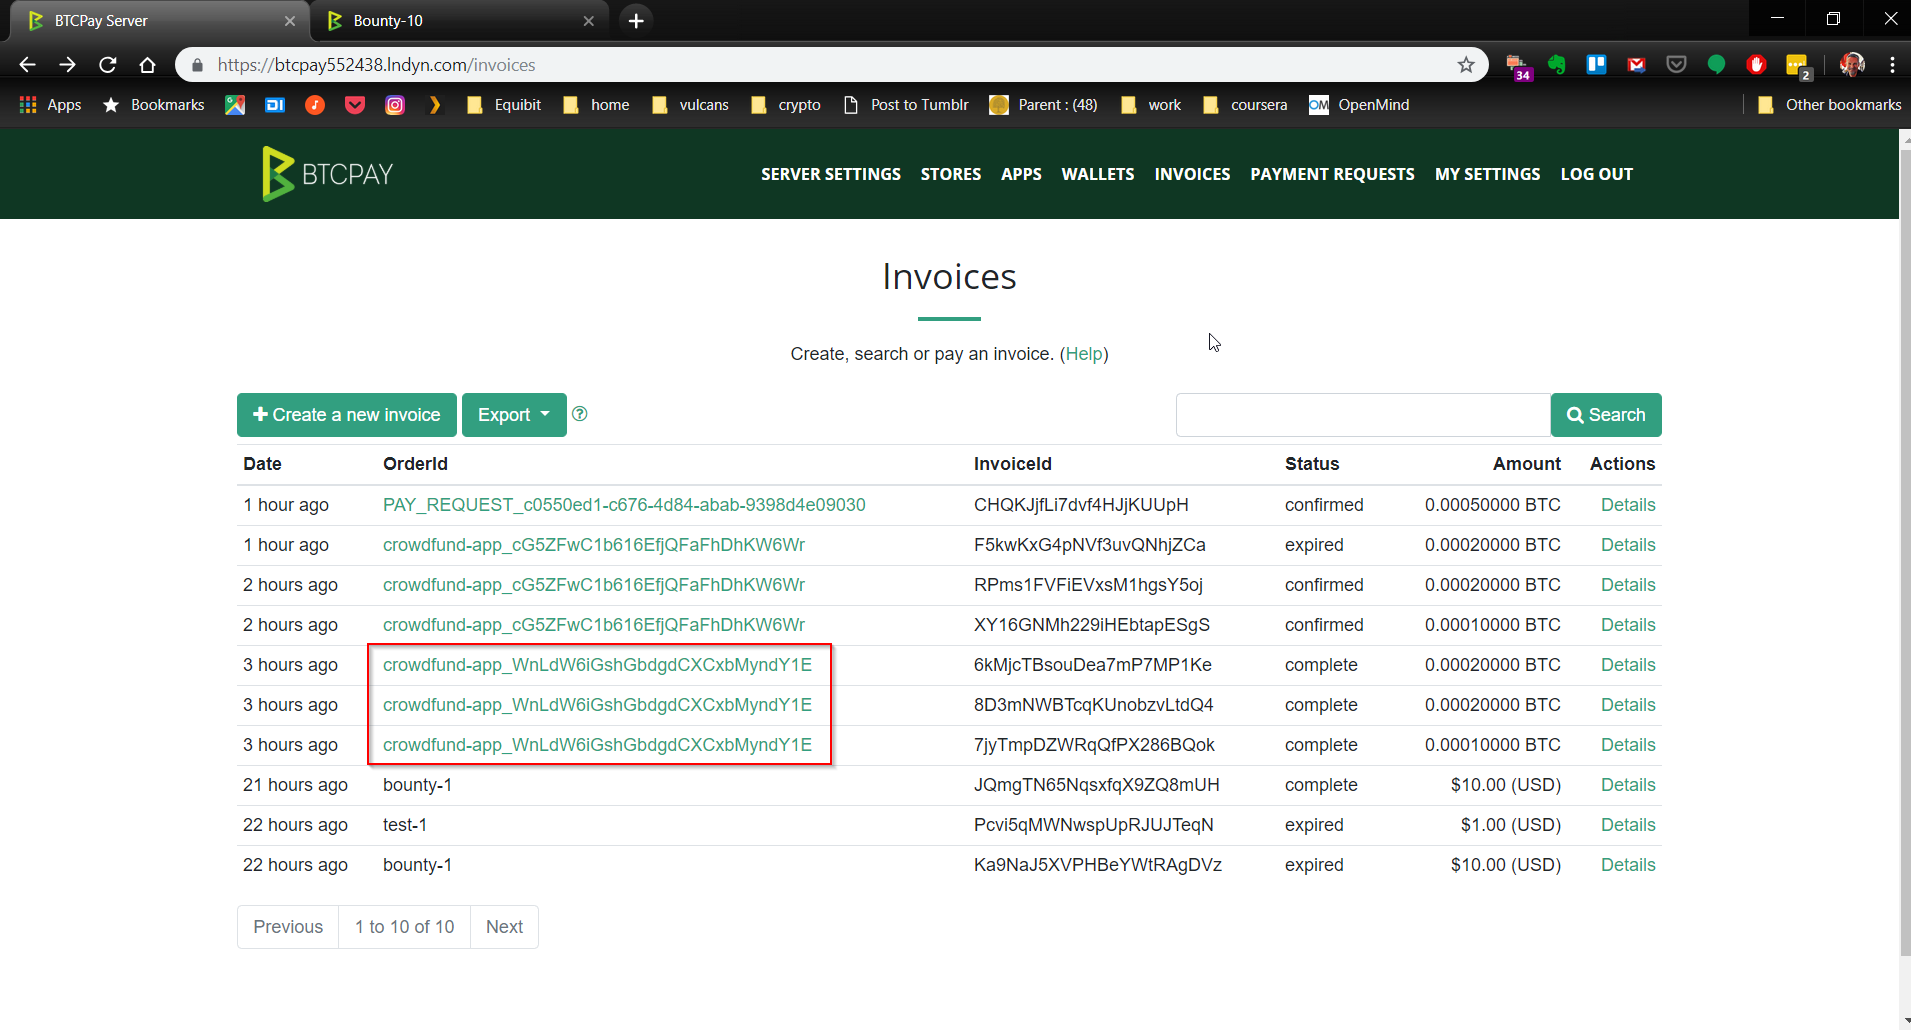
Task: Open order link for invoice F5kwKxG4pNVf3uvQNhjZCa
Action: (x=594, y=545)
